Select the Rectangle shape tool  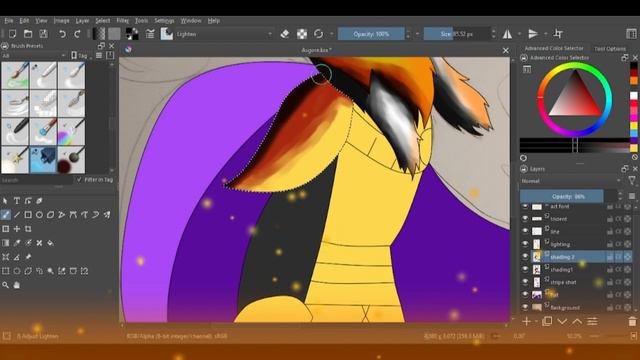point(28,215)
